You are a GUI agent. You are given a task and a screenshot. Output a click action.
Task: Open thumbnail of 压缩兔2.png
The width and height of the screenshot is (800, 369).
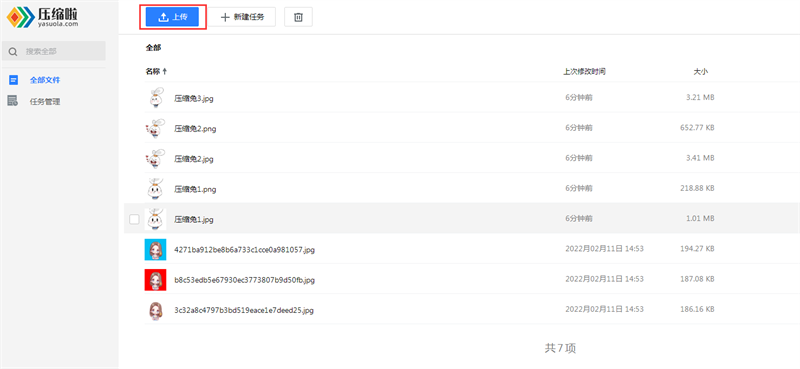pos(155,128)
